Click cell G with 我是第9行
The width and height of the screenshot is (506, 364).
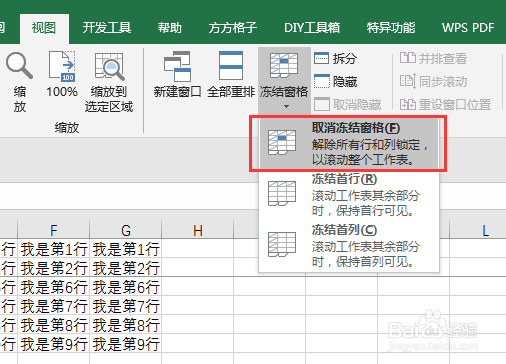[x=125, y=344]
